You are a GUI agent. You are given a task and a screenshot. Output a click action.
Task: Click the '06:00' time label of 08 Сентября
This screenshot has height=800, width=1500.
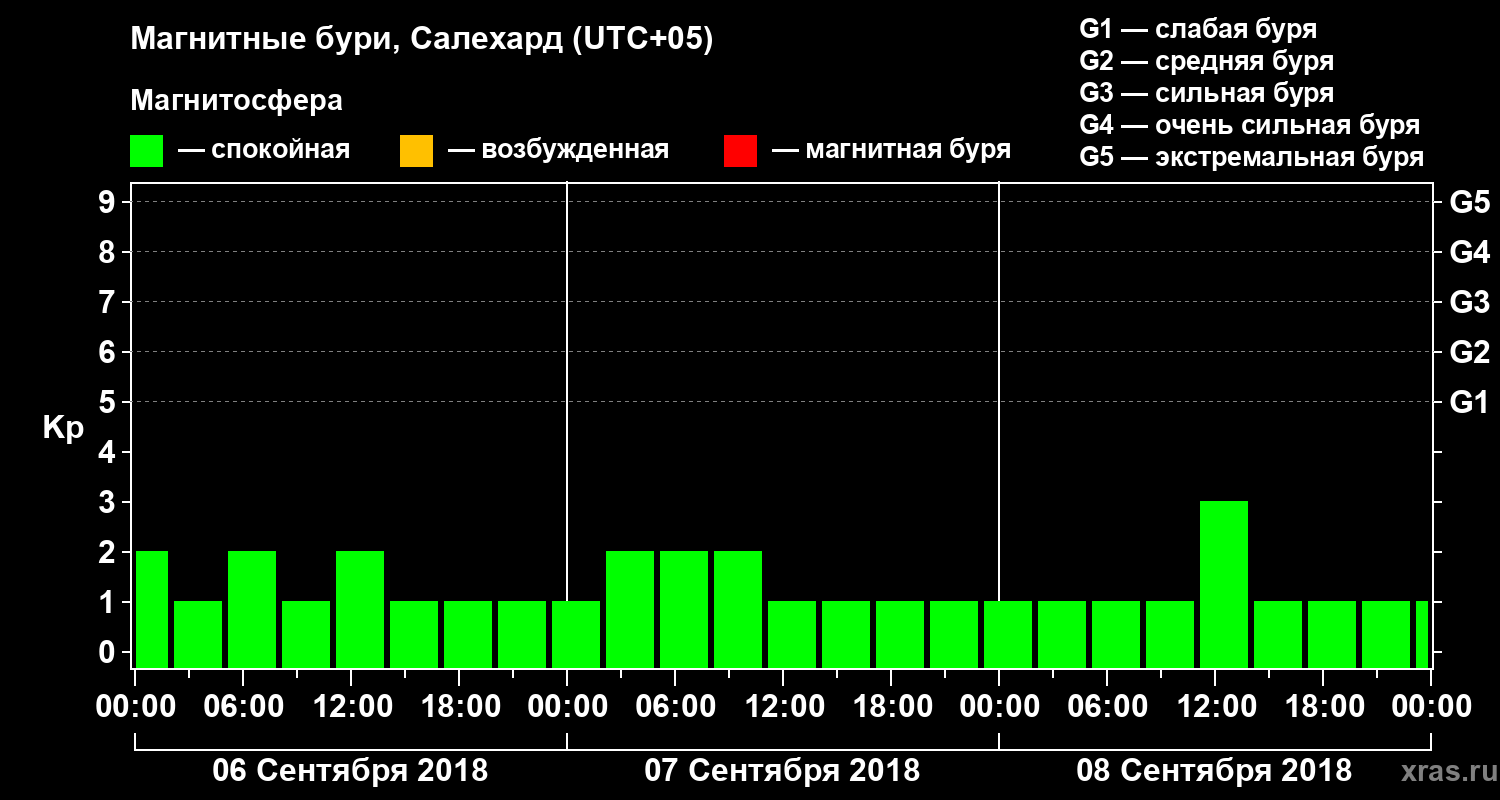pyautogui.click(x=1108, y=707)
